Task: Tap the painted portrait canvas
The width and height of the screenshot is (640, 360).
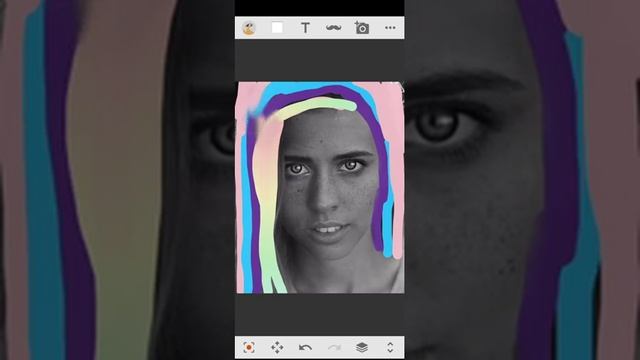Action: click(x=320, y=187)
